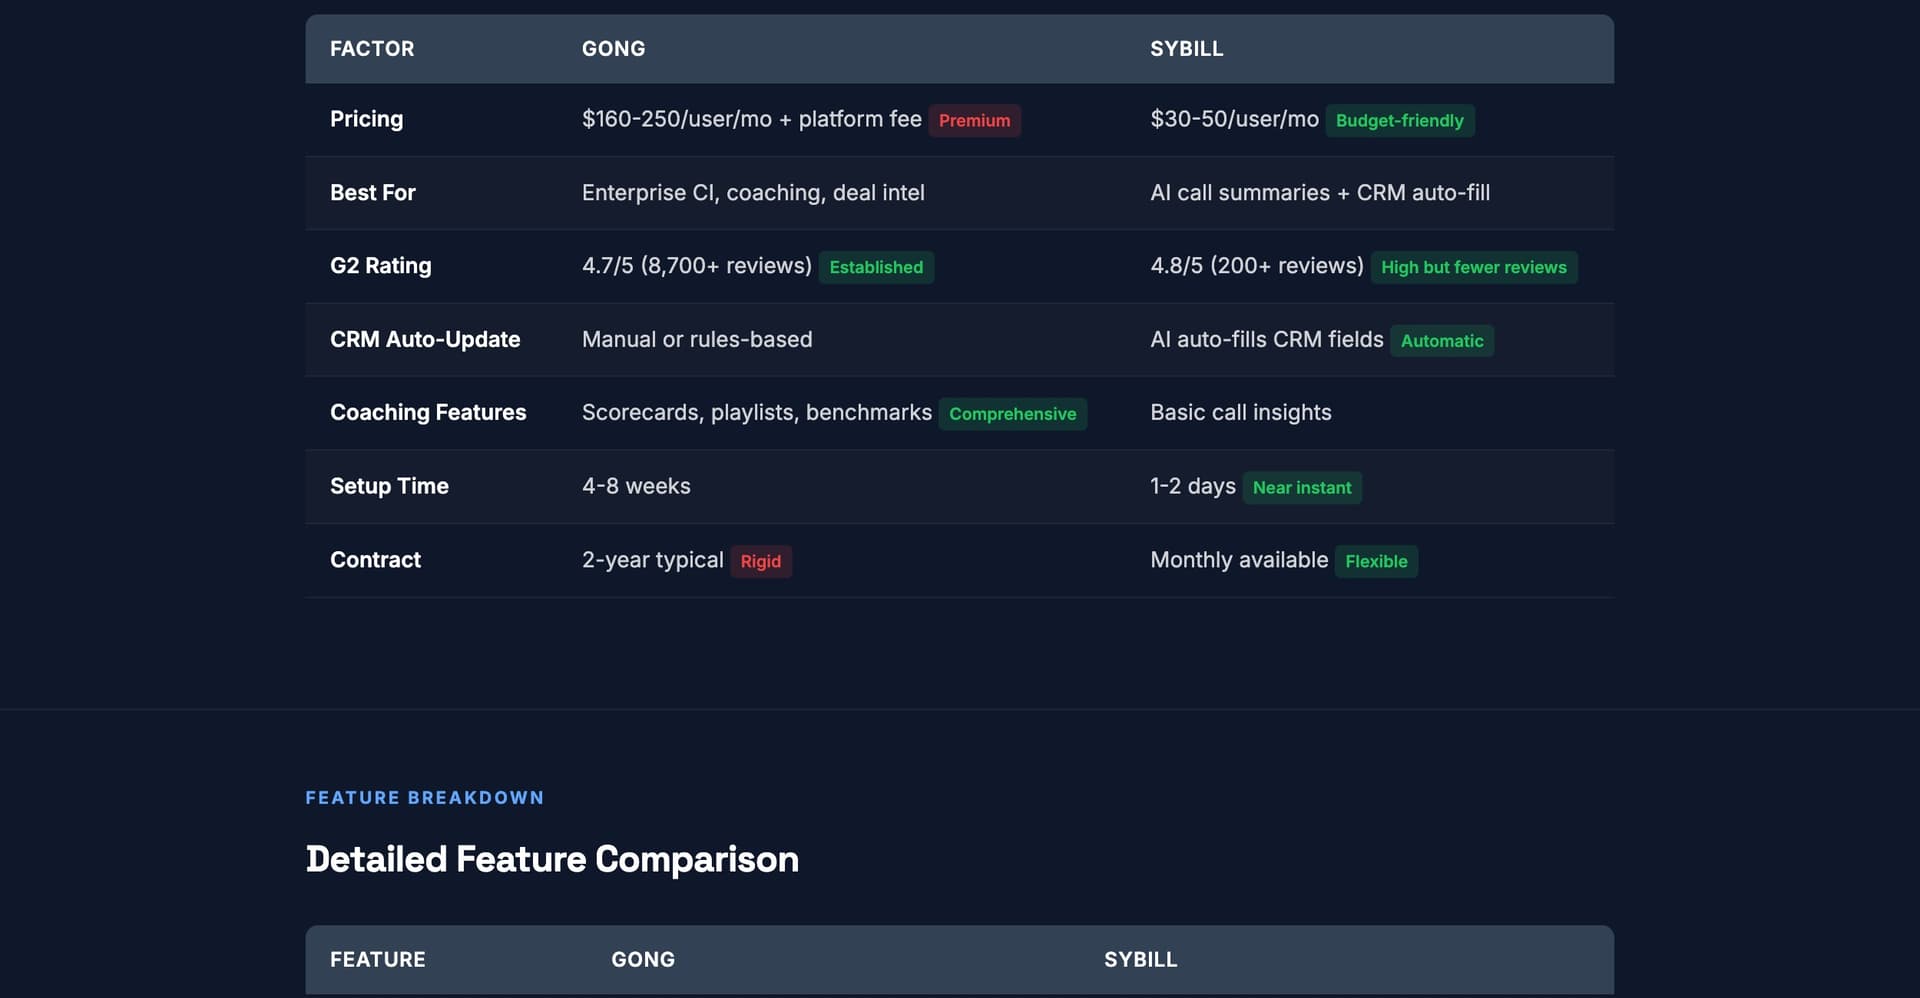Click the Established badge
Viewport: 1920px width, 998px height.
876,267
